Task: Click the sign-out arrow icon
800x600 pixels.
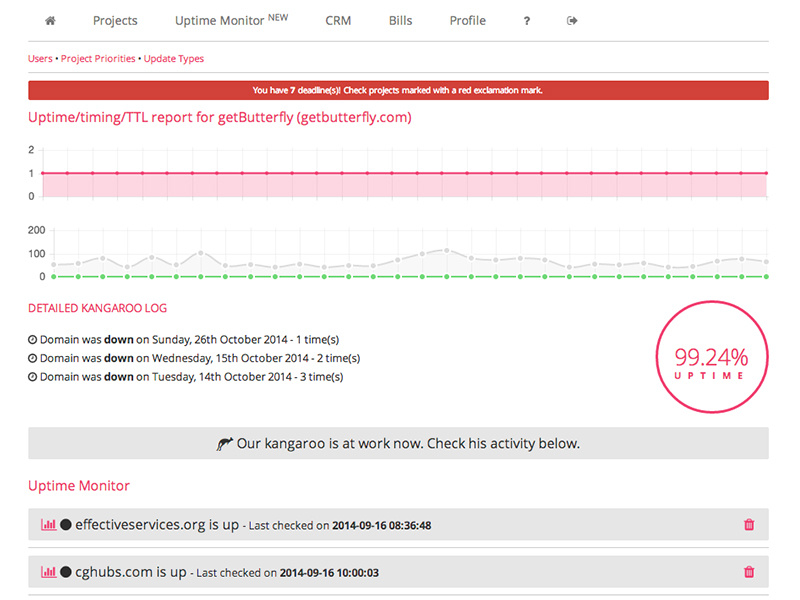Action: tap(572, 21)
